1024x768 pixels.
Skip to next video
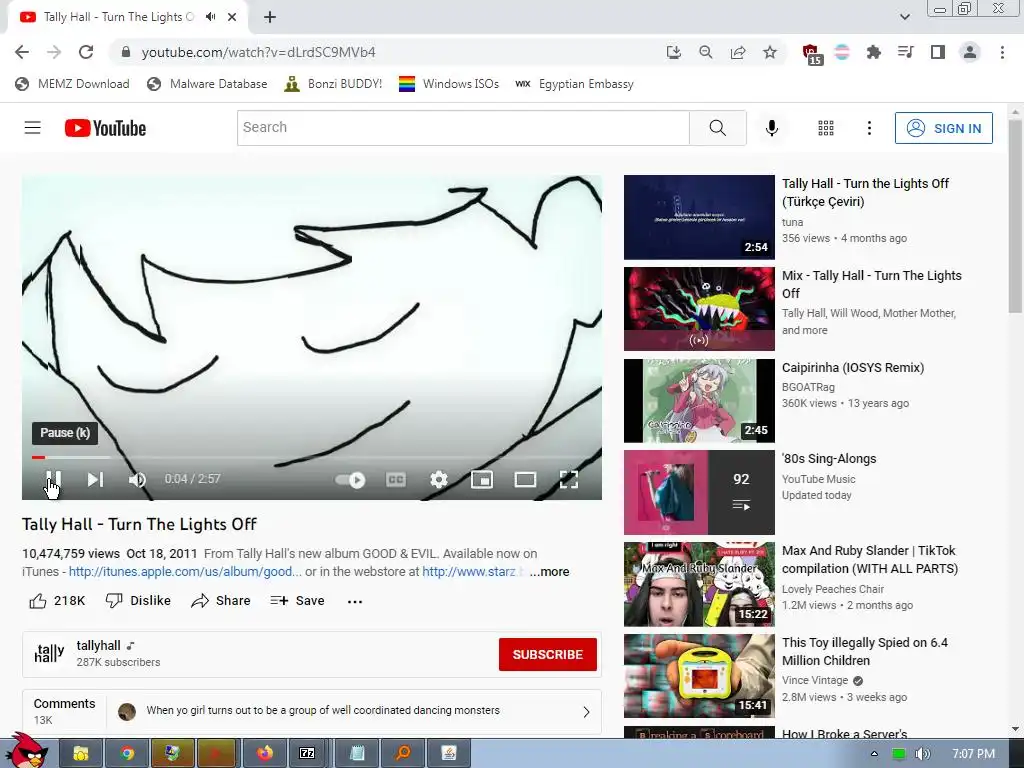tap(95, 479)
